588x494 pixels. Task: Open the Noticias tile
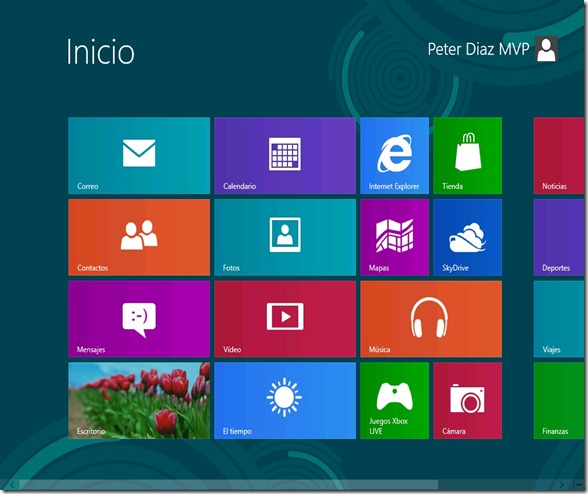click(x=559, y=156)
